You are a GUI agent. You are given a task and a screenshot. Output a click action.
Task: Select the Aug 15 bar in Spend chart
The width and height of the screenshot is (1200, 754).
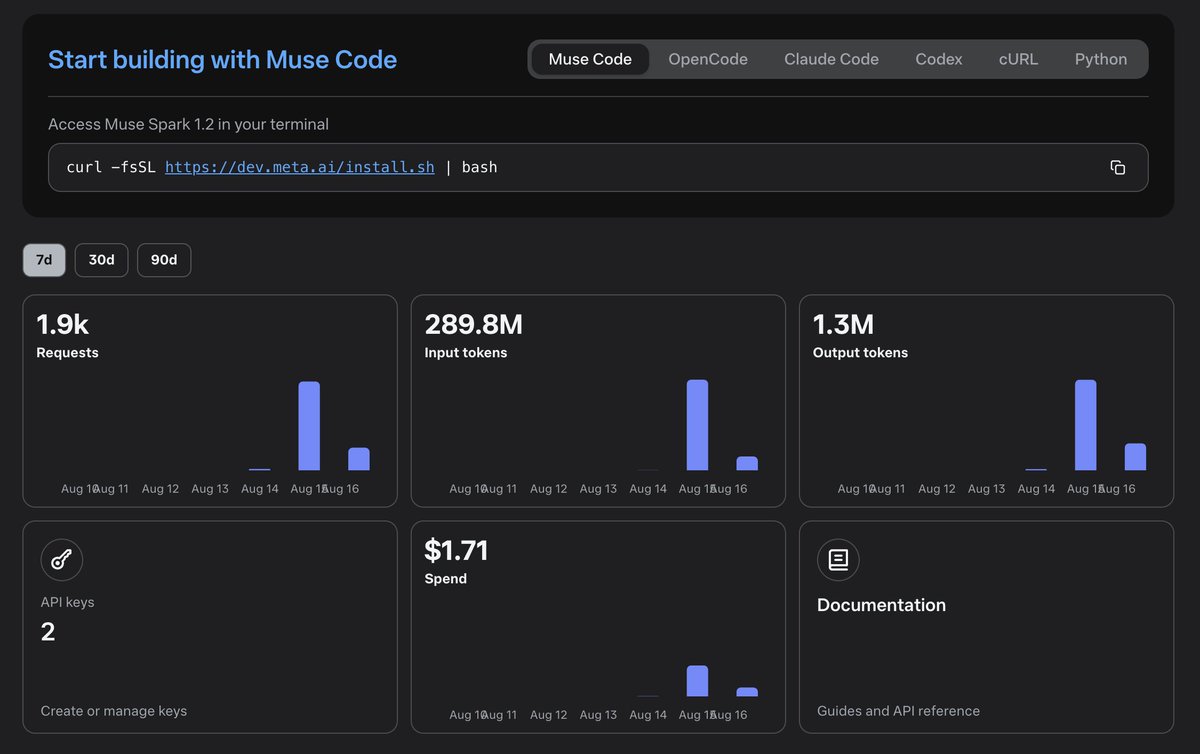pos(697,681)
